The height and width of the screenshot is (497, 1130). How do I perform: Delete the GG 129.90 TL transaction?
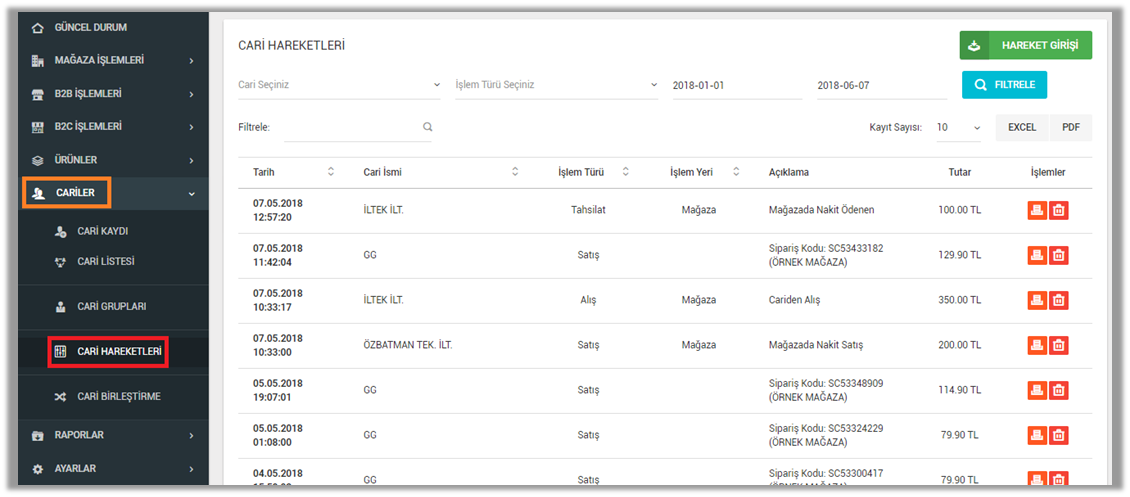(x=1059, y=255)
